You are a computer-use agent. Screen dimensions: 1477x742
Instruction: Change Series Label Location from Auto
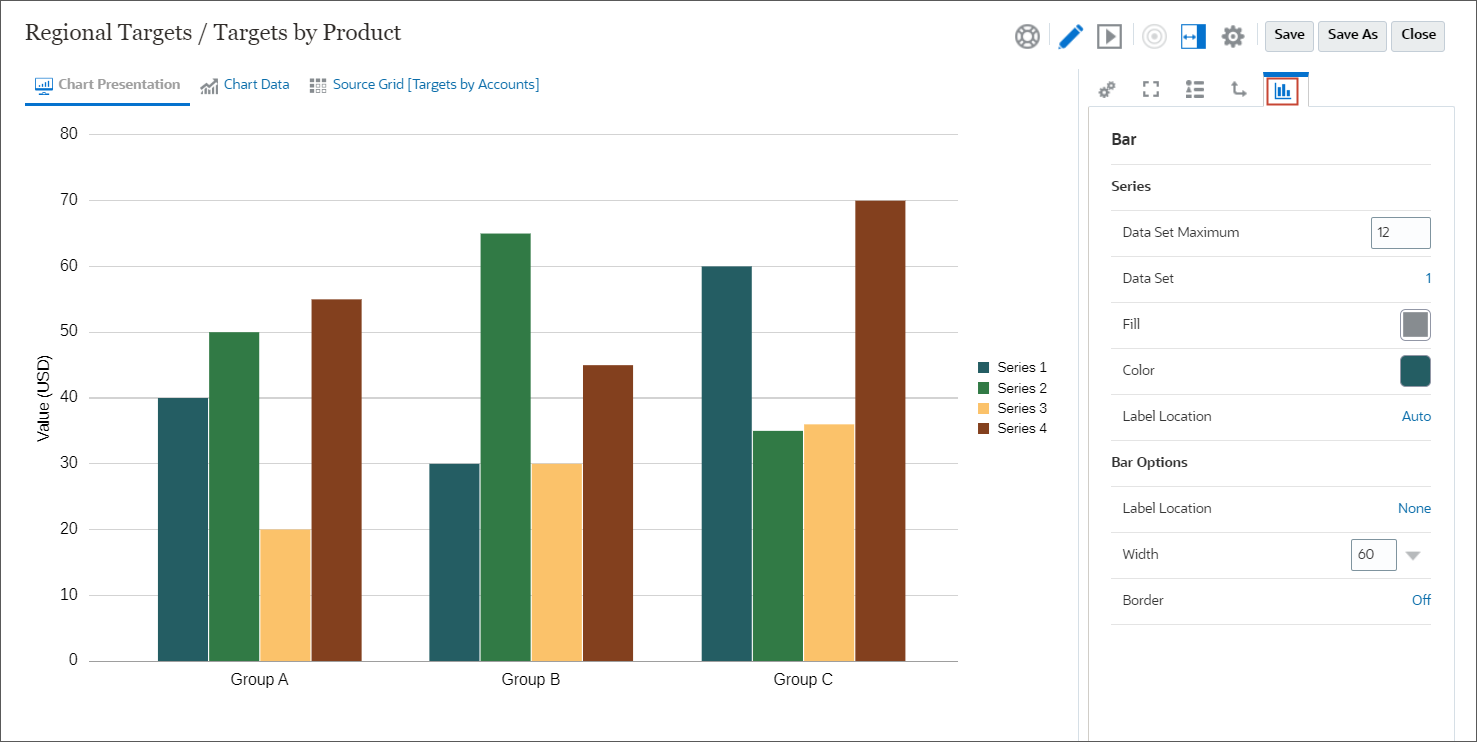pos(1417,416)
